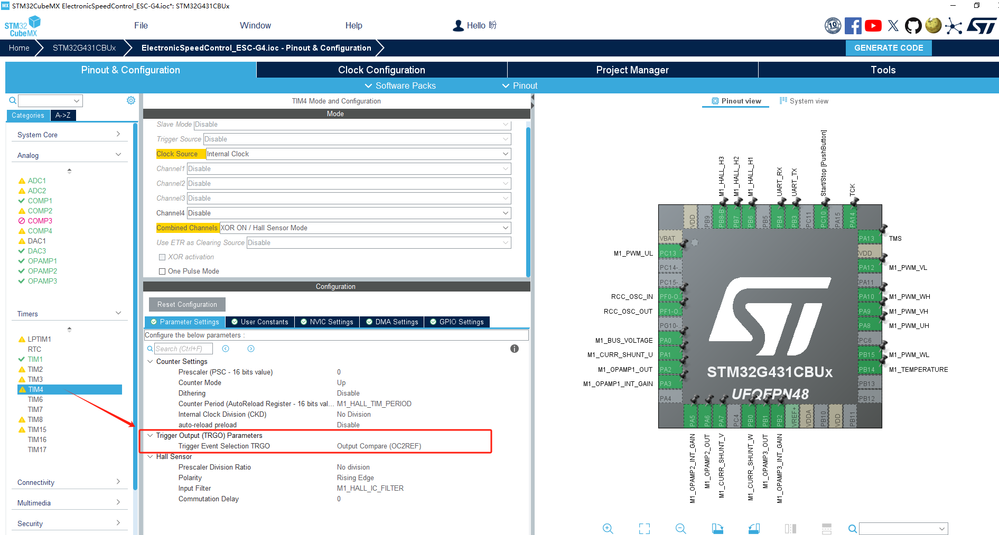This screenshot has width=999, height=535.
Task: Fit the chip to screen
Action: [645, 528]
